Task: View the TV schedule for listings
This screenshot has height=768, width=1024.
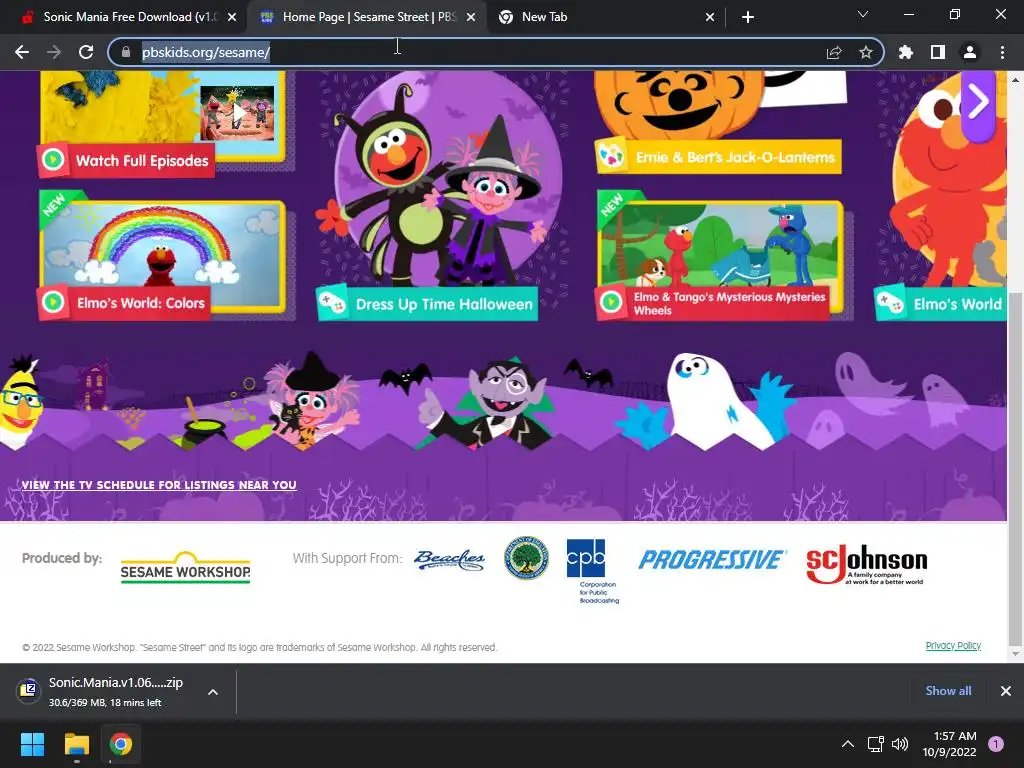Action: pyautogui.click(x=159, y=485)
